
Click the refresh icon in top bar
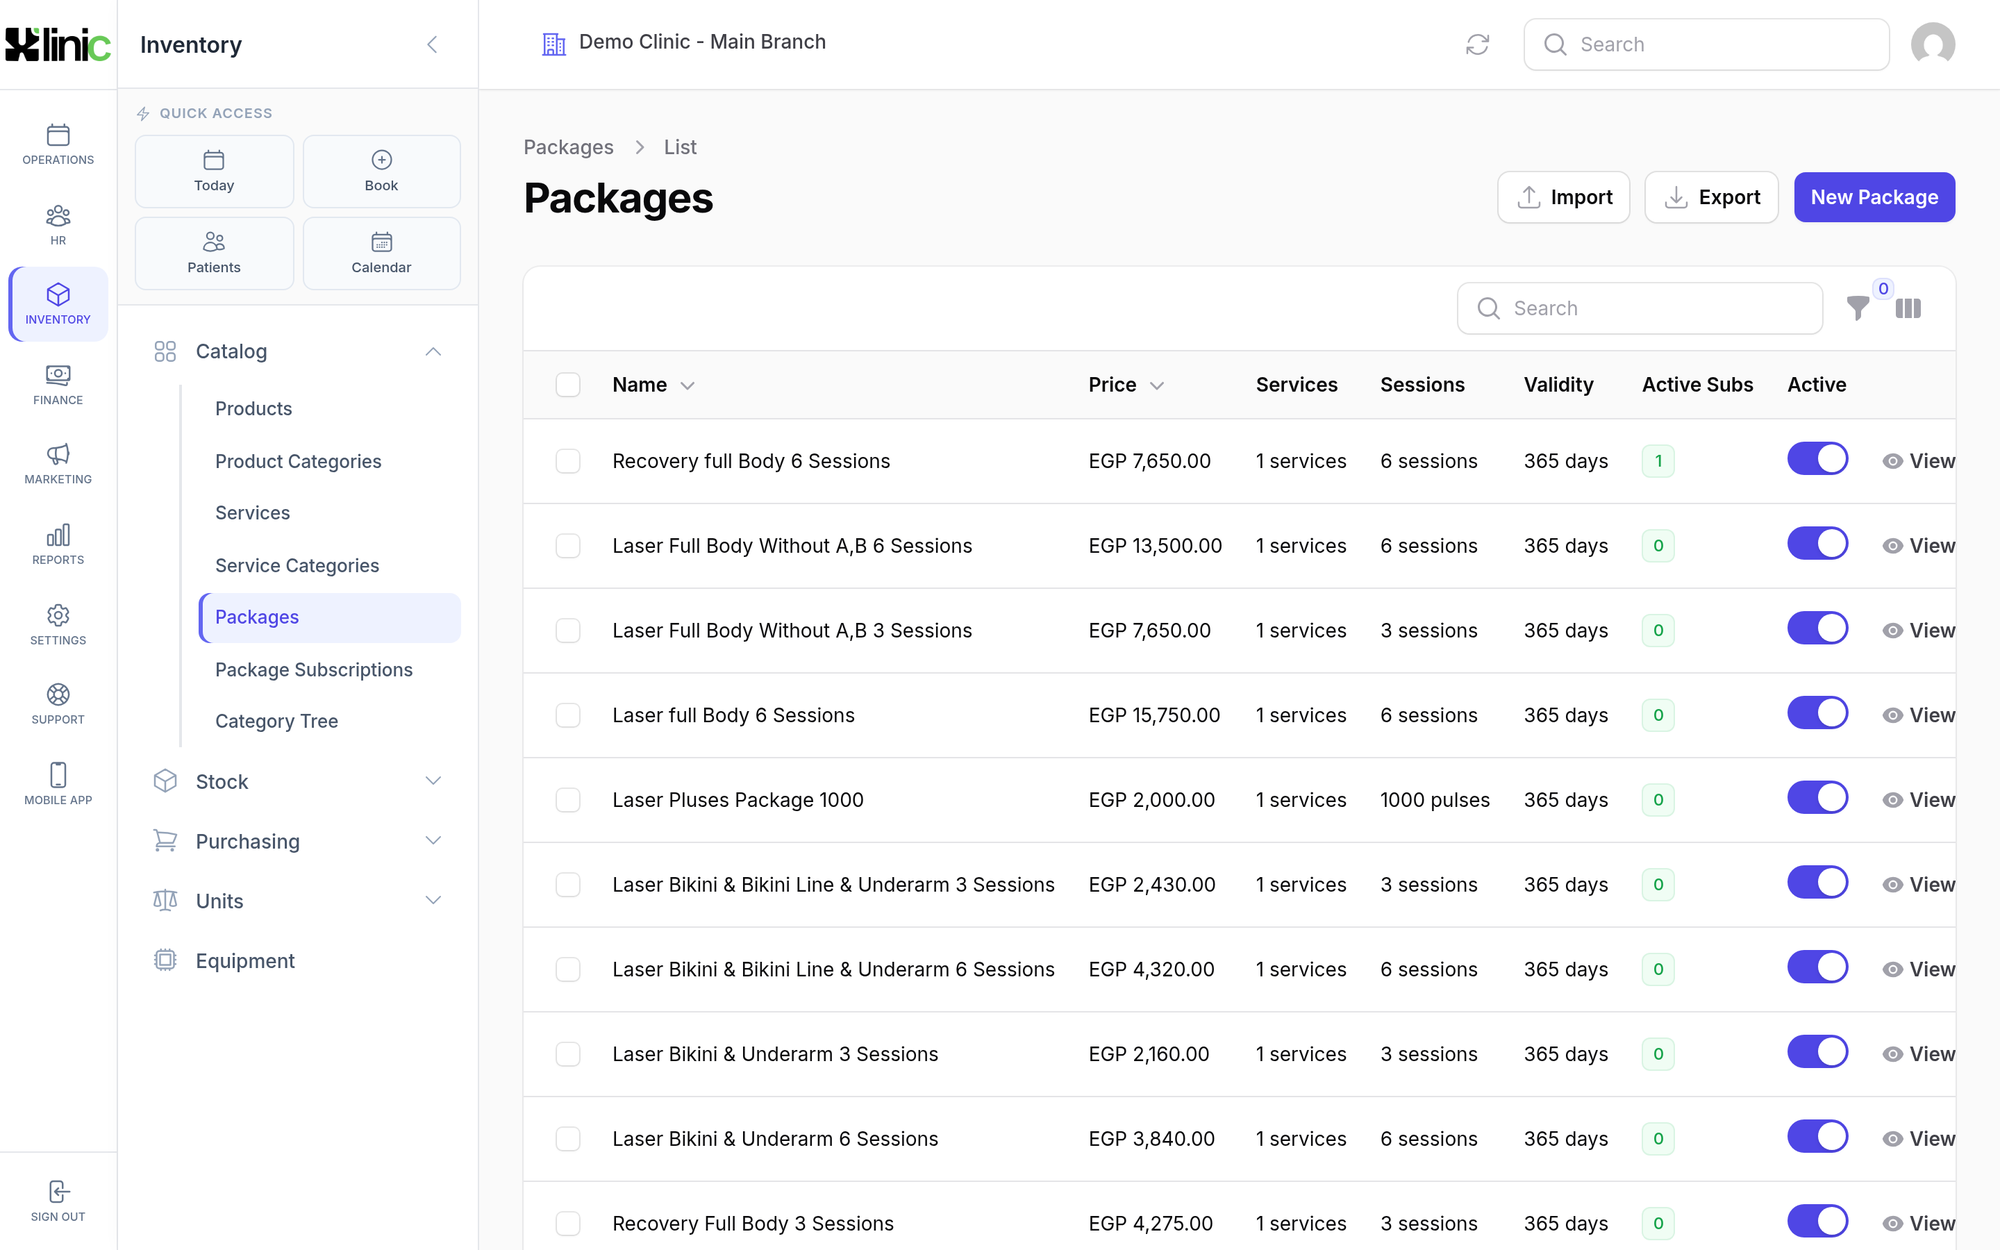[1477, 44]
